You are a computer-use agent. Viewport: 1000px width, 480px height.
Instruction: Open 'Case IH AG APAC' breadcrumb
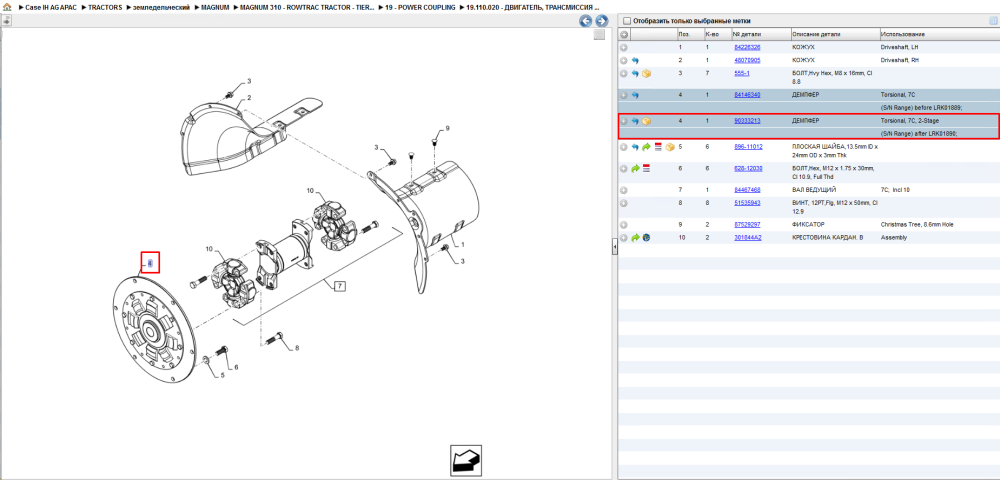coord(50,8)
